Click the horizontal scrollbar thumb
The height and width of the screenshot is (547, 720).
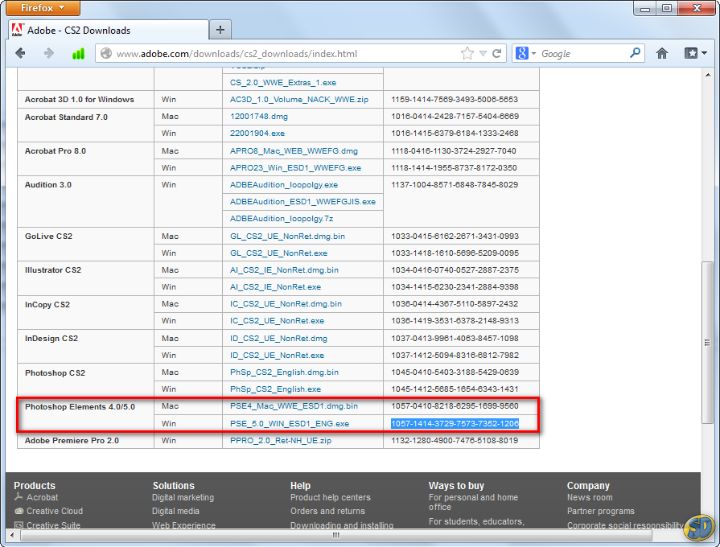336,536
